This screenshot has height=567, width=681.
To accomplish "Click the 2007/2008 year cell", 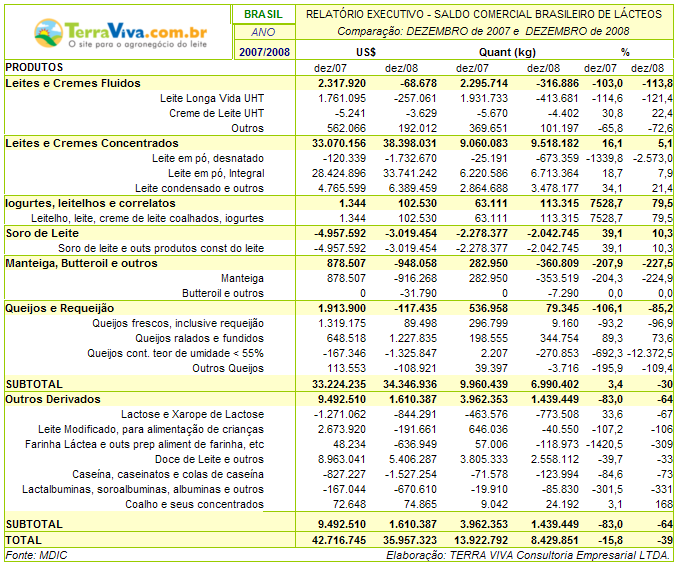I will (264, 52).
